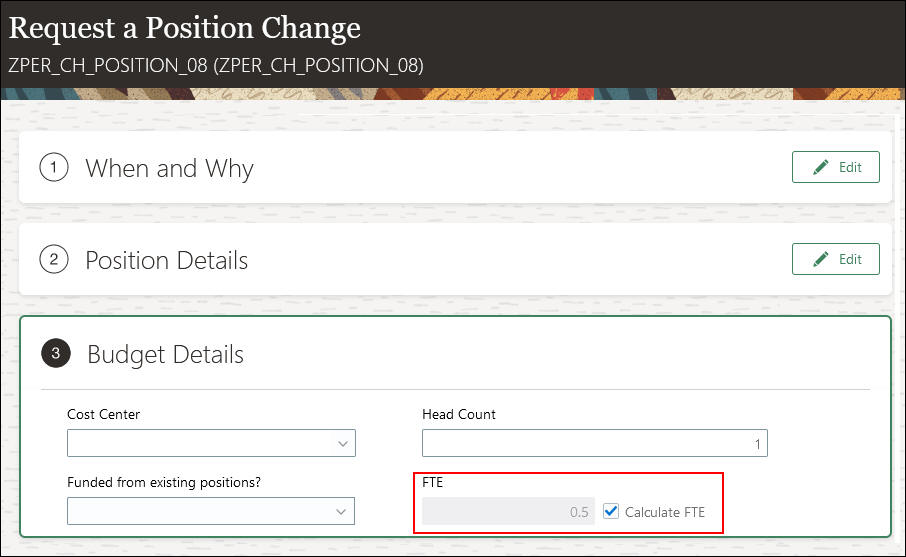Click the Request a Position Change title
Screen dimensions: 906x557
[185, 28]
